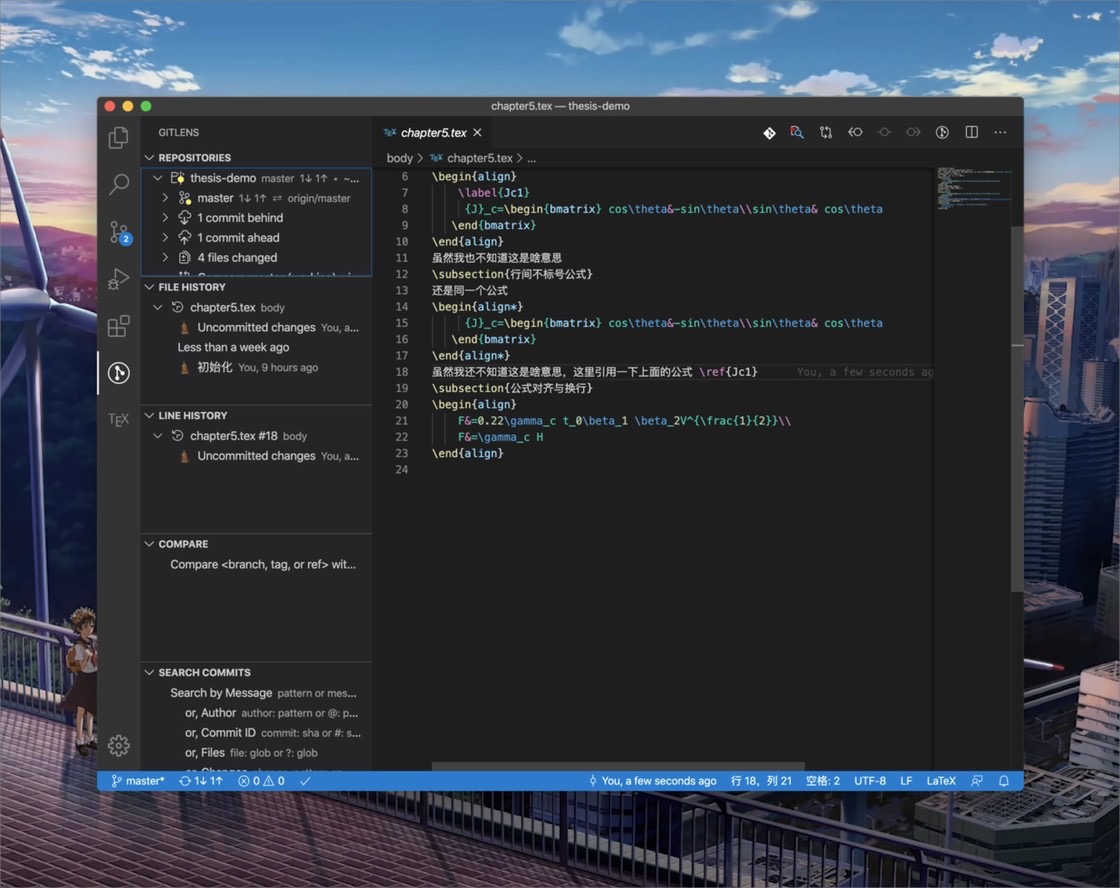Screen dimensions: 1120x888
Task: Click the commit circle icon in editor toolbar
Action: click(884, 132)
